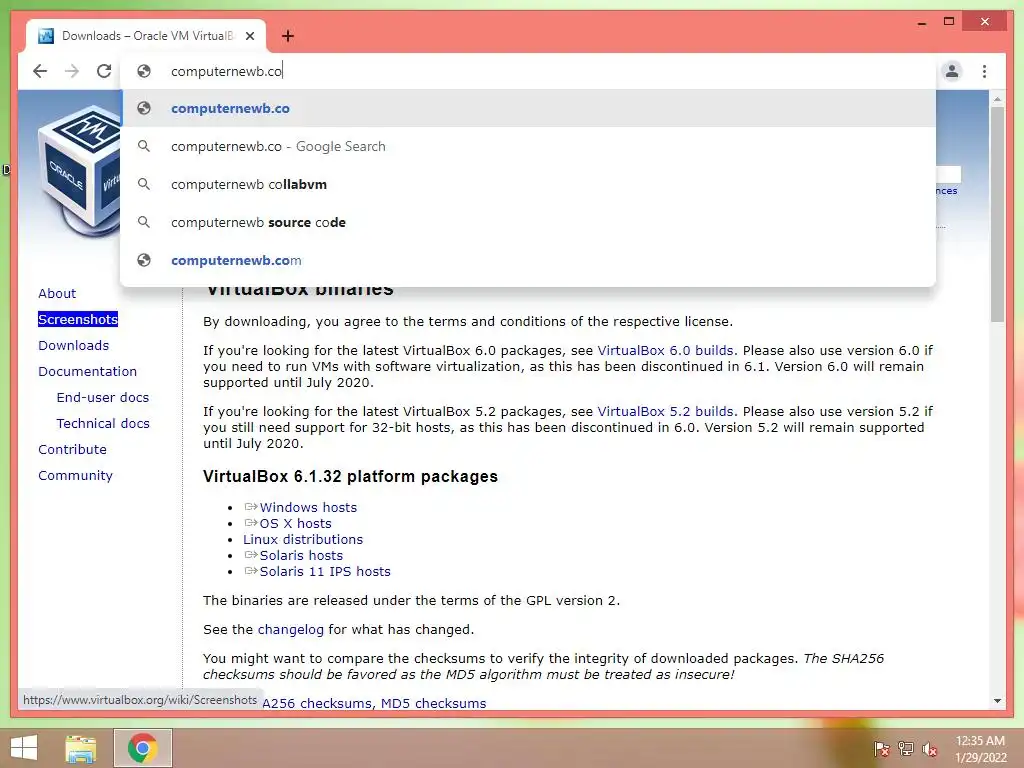Open the highlighted Screenshots sidebar link
Screen dimensions: 1024x768
[78, 319]
